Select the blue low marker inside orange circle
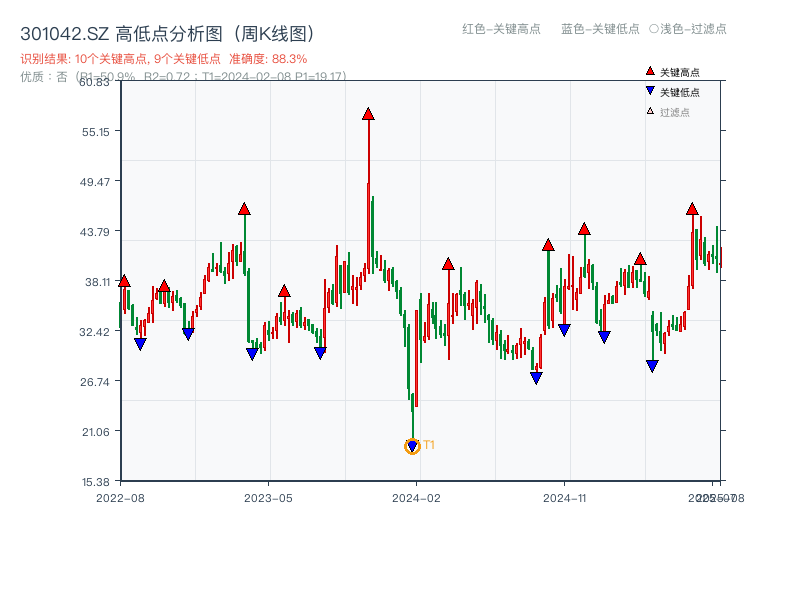Image resolution: width=800 pixels, height=600 pixels. pos(412,444)
